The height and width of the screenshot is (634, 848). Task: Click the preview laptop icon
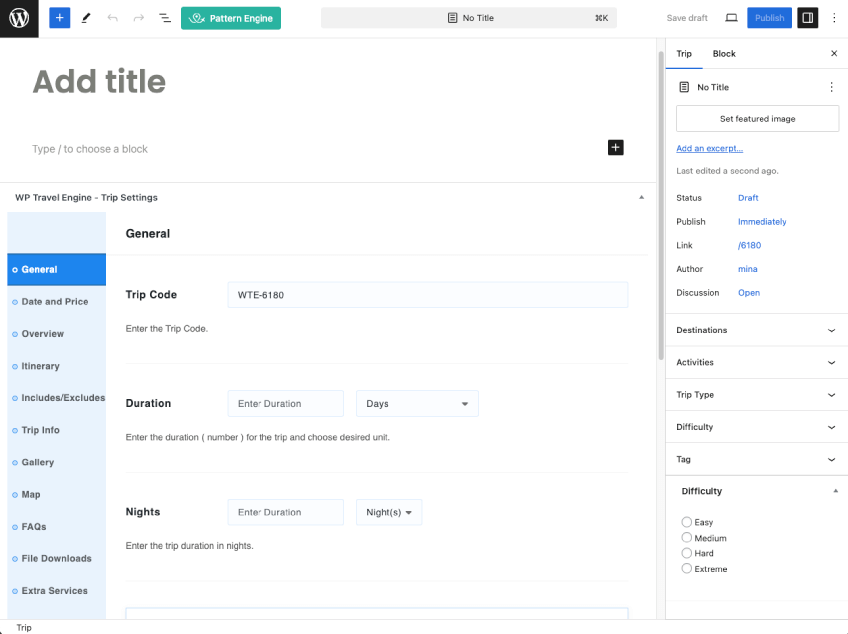(731, 18)
